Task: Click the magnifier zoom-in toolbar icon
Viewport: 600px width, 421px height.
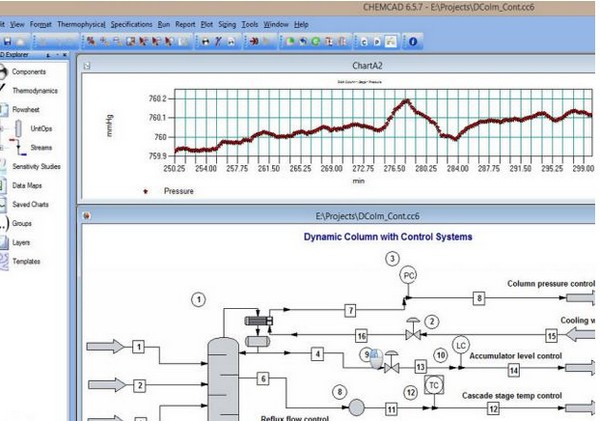Action: tap(104, 41)
